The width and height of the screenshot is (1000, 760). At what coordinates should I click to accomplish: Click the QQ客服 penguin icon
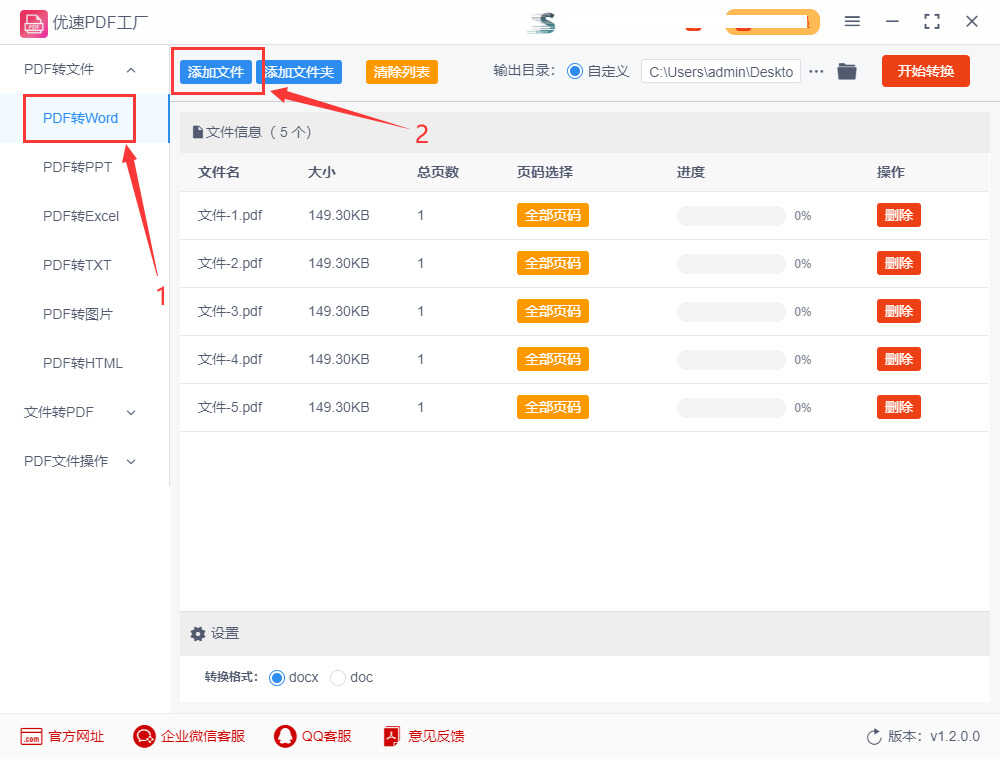click(285, 736)
